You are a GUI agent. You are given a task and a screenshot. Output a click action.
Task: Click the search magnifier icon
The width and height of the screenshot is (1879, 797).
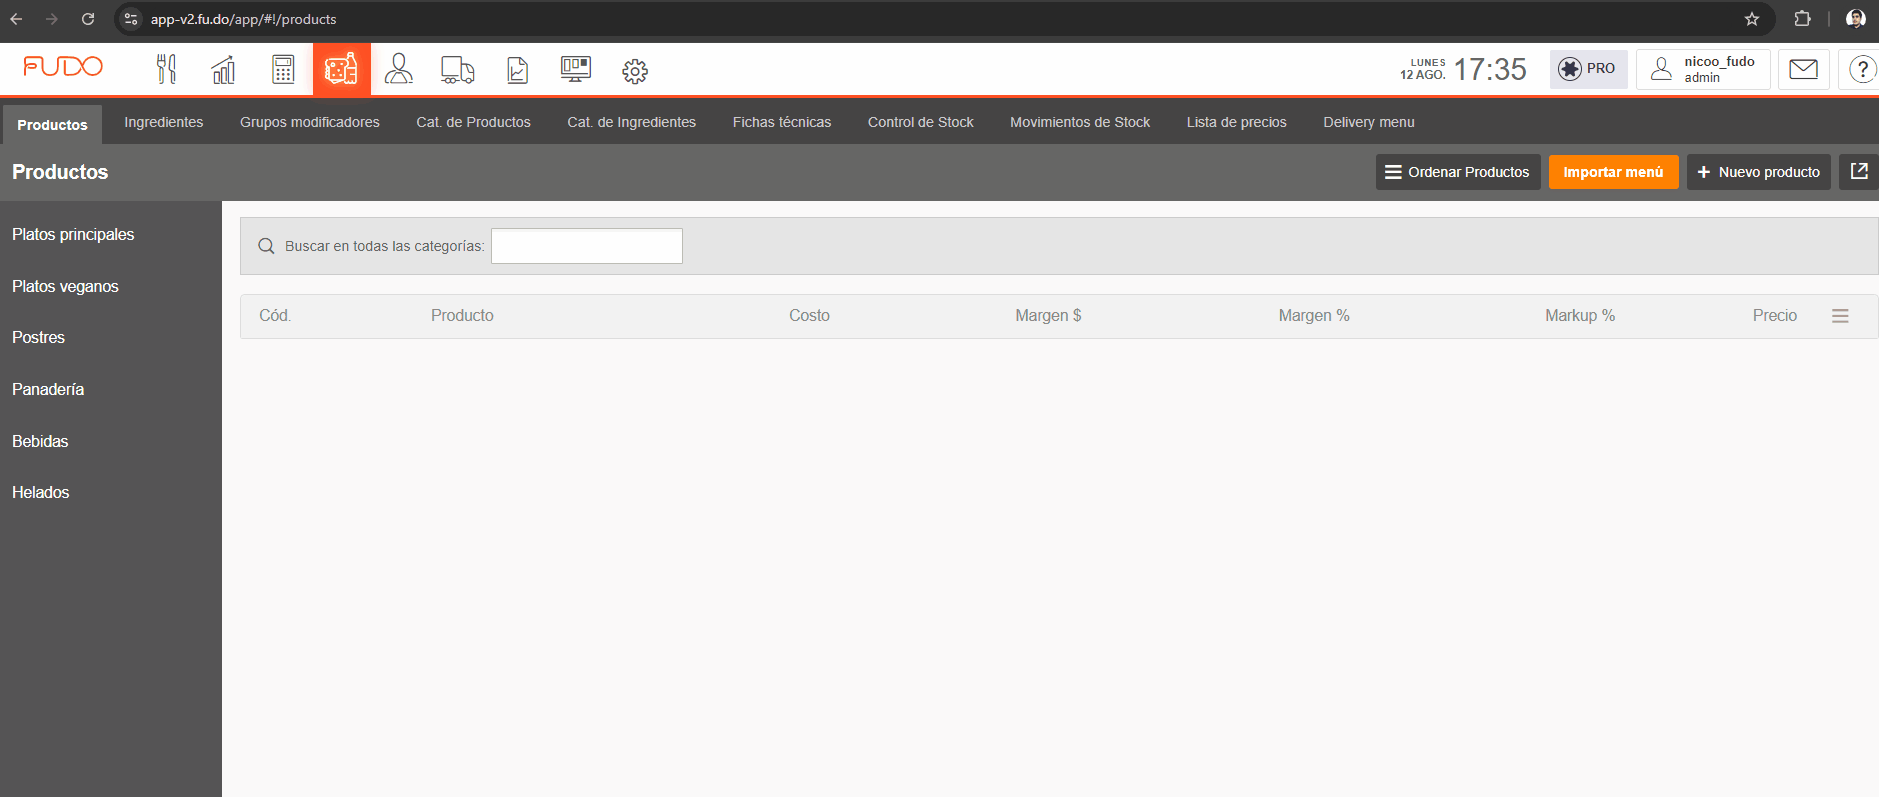266,246
